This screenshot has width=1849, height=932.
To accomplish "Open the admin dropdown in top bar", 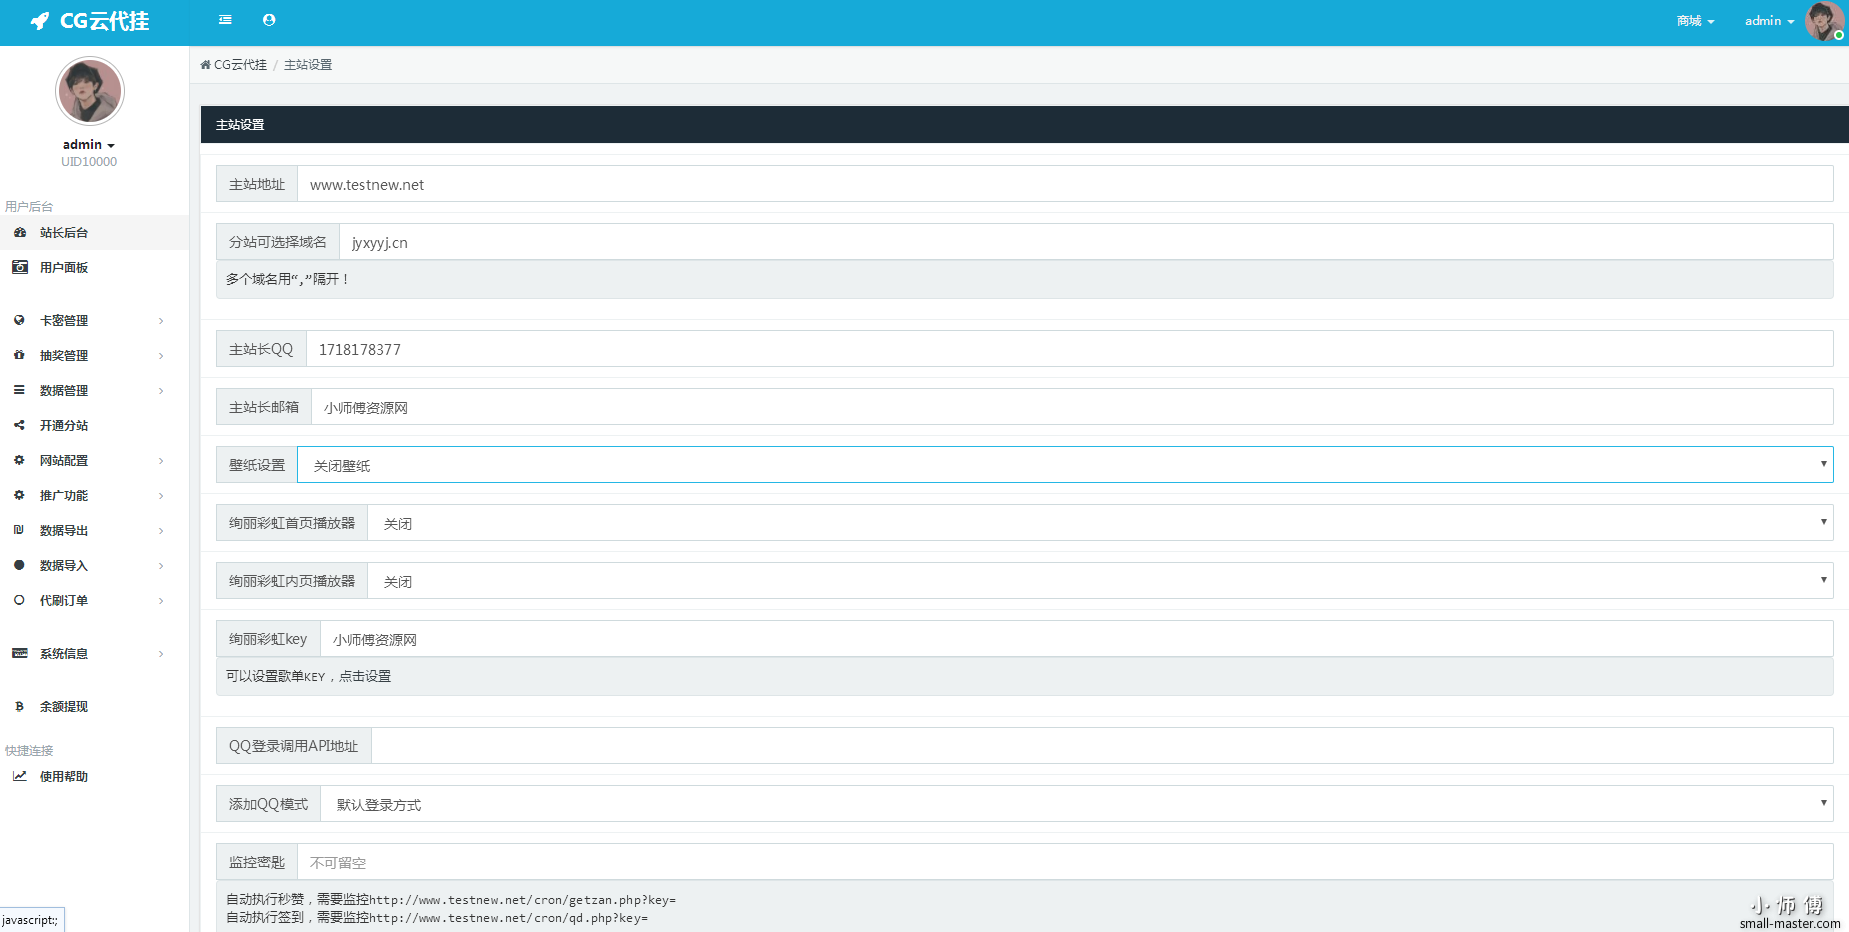I will coord(1769,21).
